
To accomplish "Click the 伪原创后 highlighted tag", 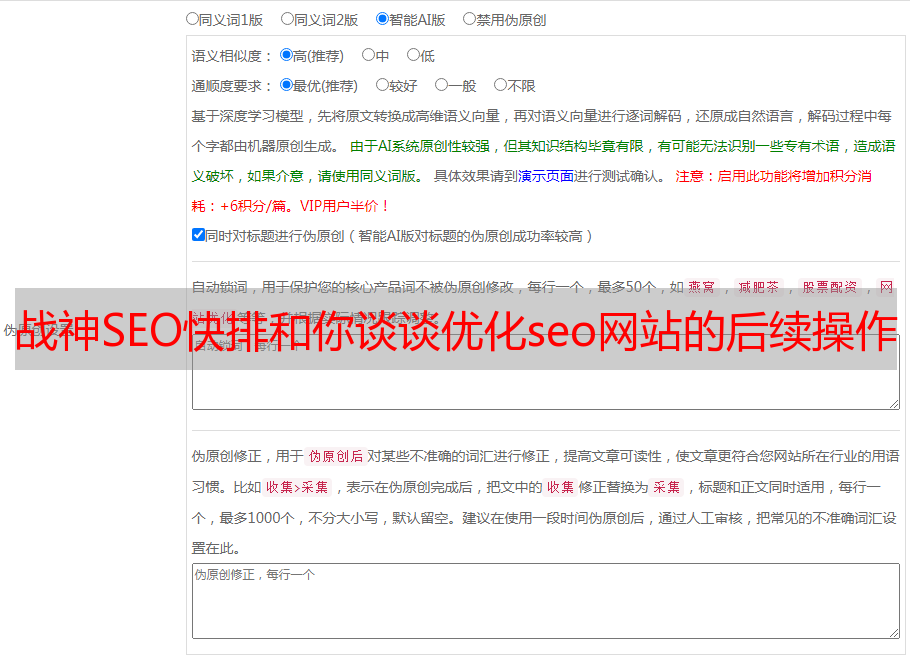I will (x=336, y=456).
